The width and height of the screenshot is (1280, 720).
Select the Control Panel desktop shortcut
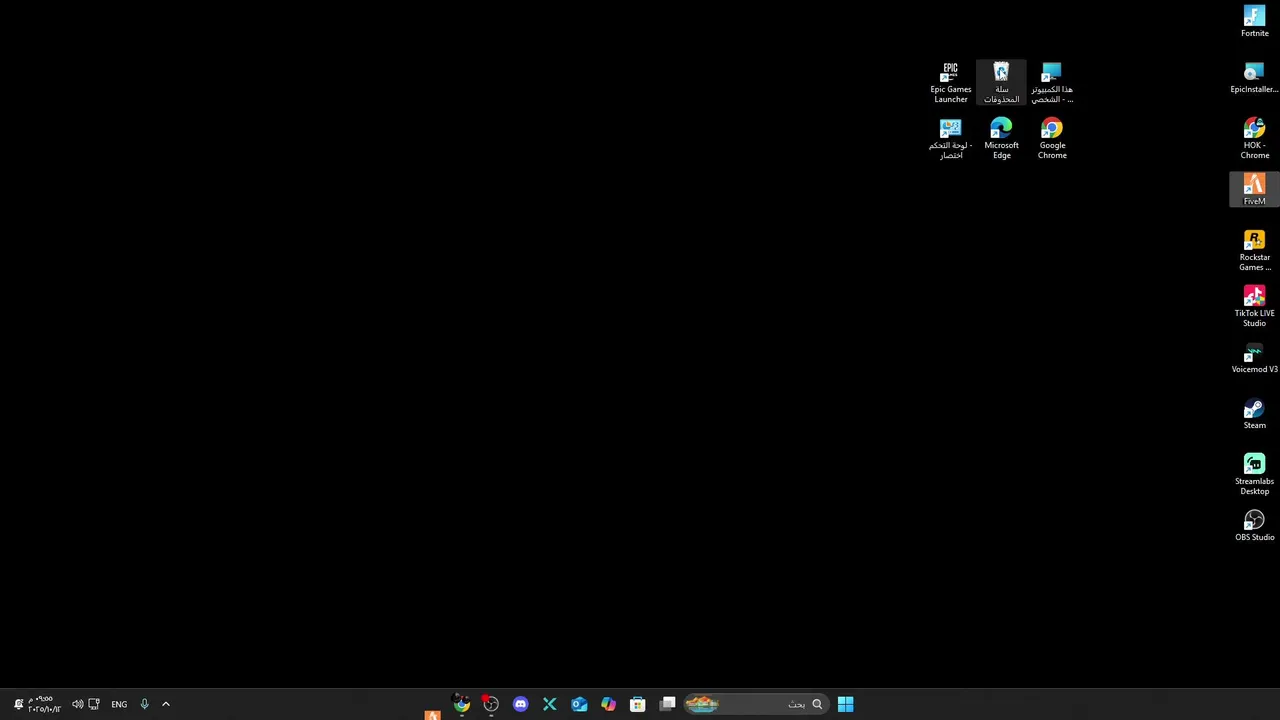click(950, 138)
